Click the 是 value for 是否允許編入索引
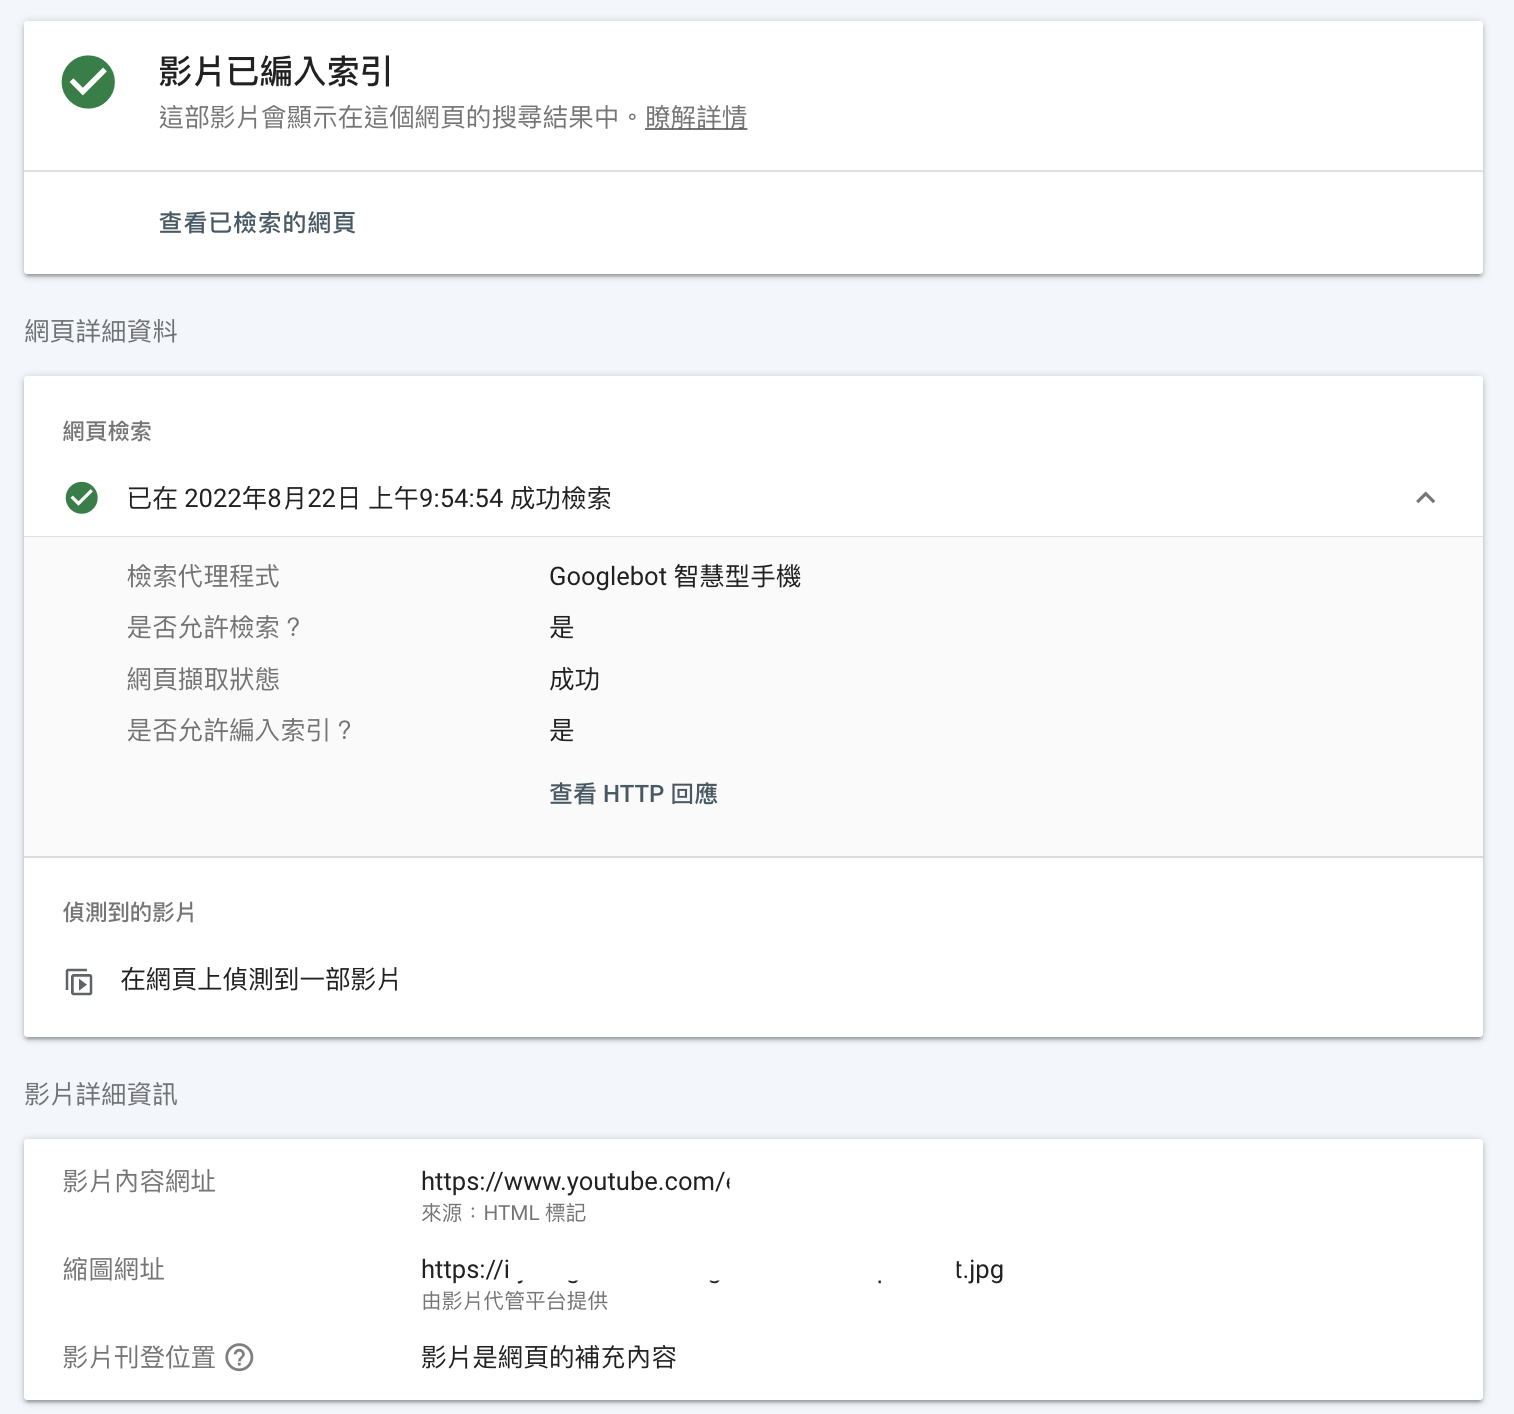The width and height of the screenshot is (1514, 1414). 562,731
